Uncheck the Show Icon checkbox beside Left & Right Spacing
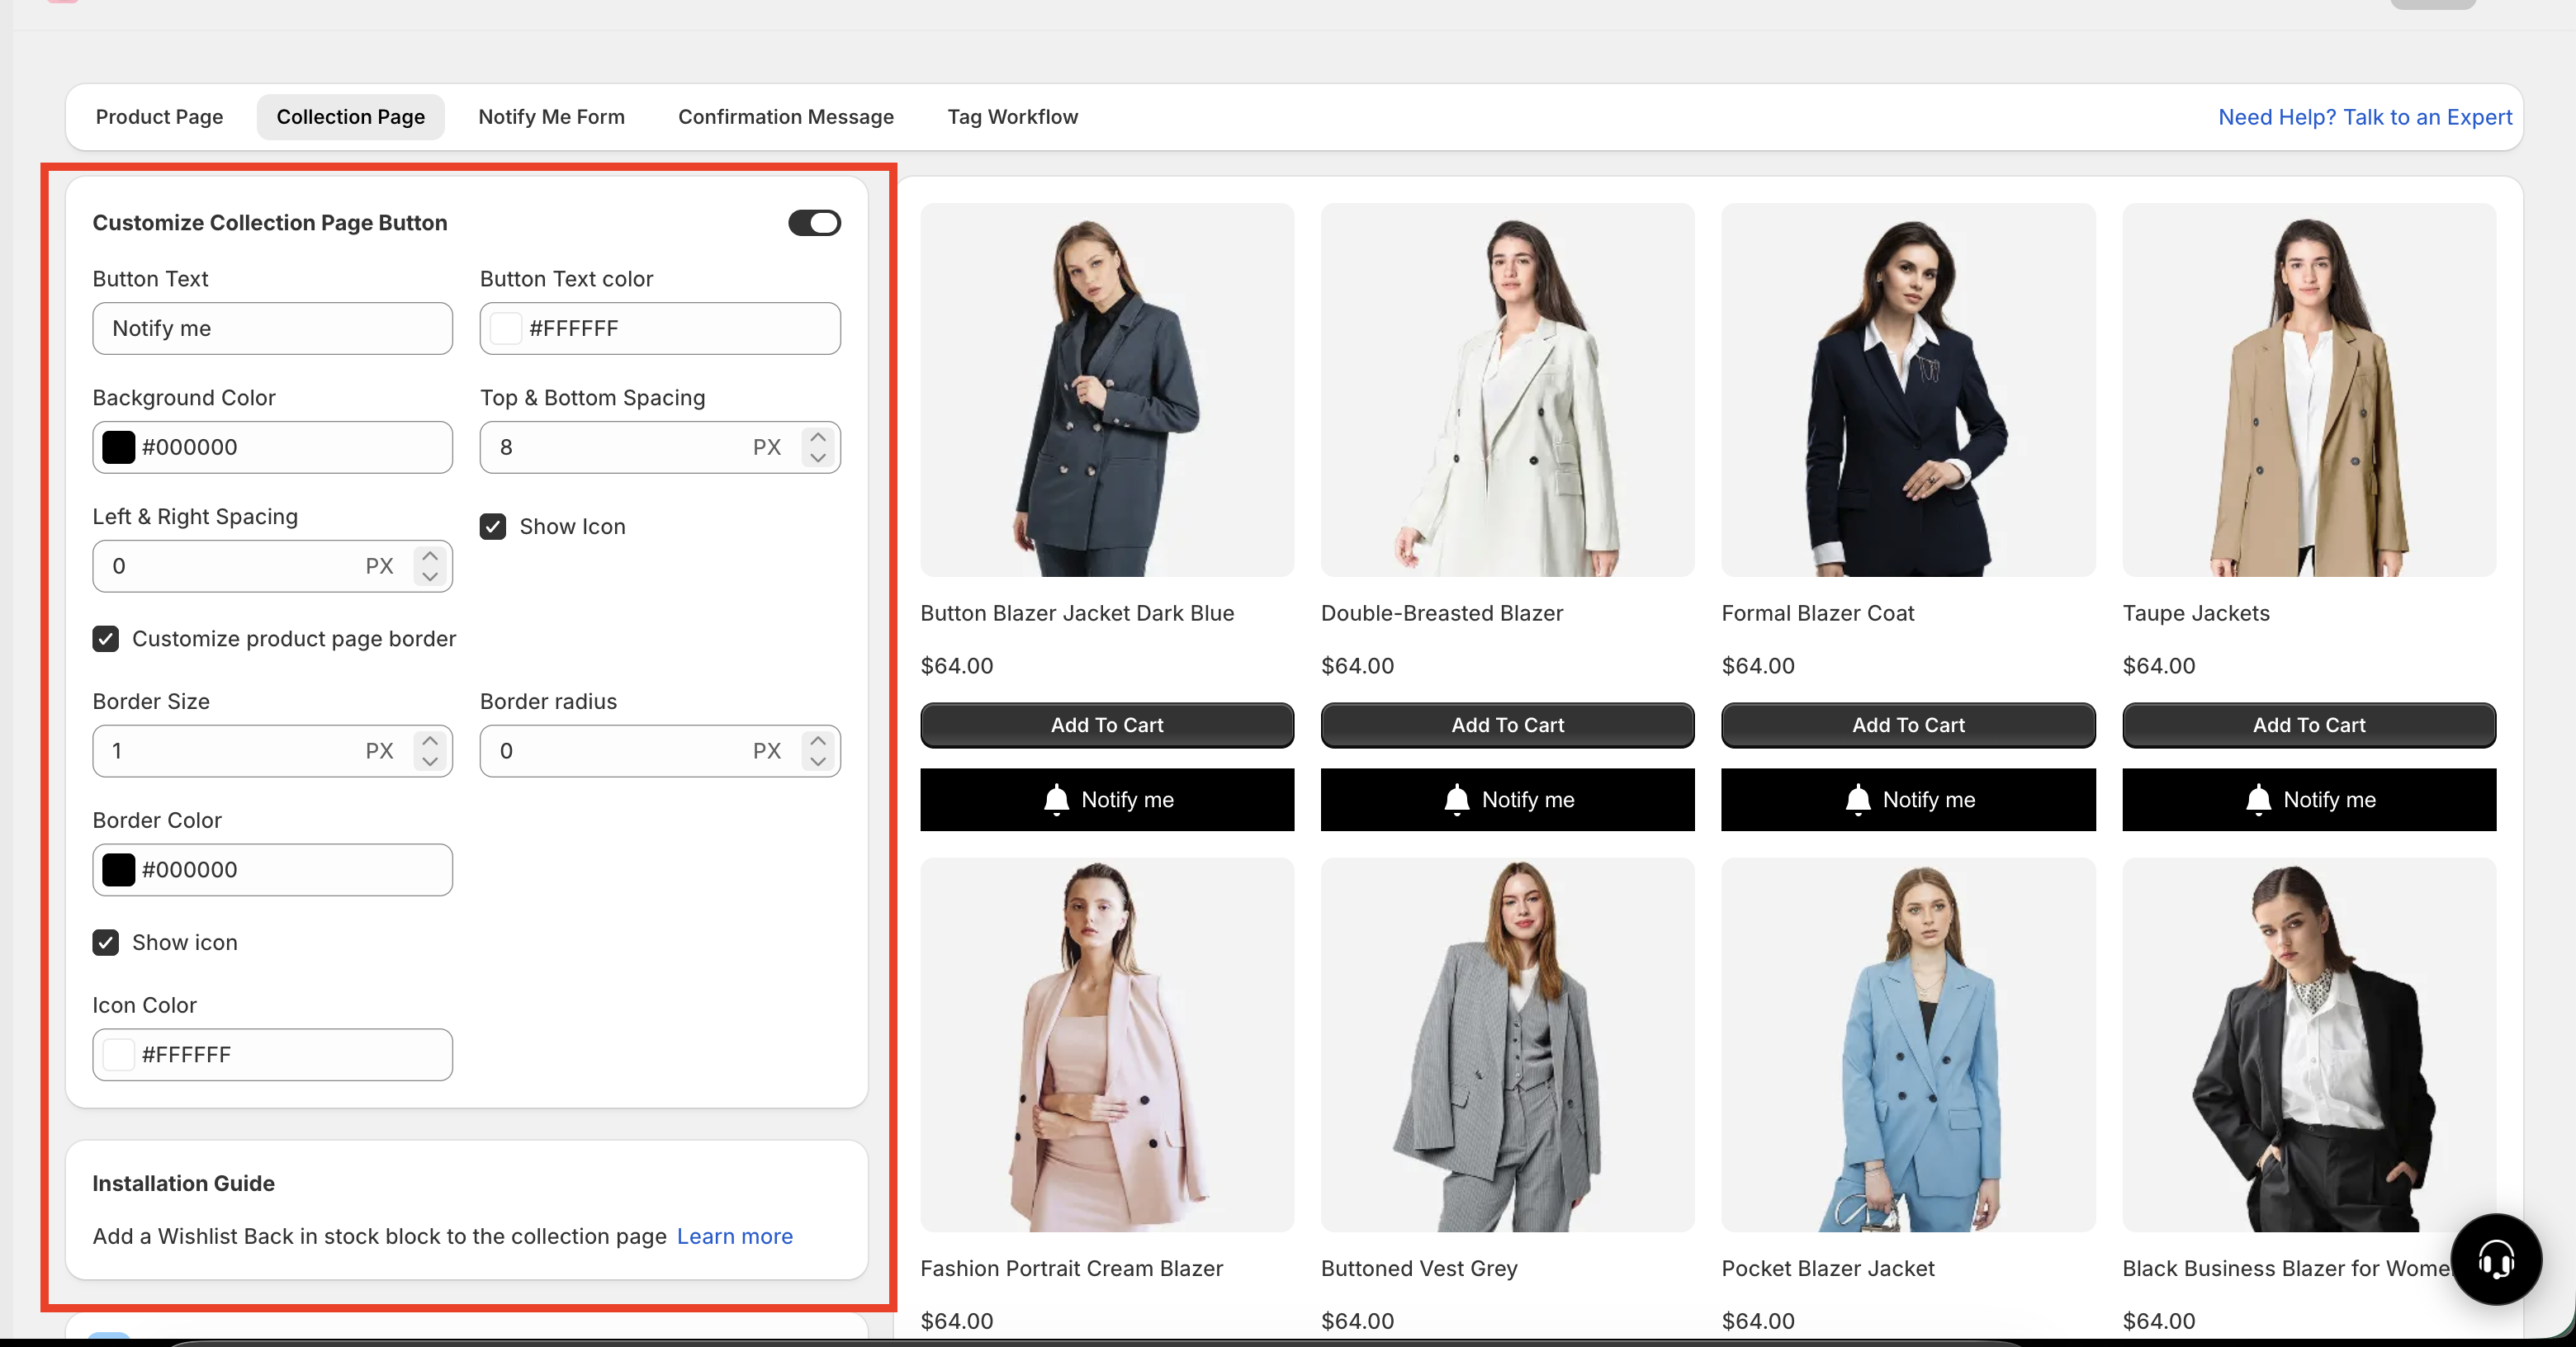 coord(493,526)
